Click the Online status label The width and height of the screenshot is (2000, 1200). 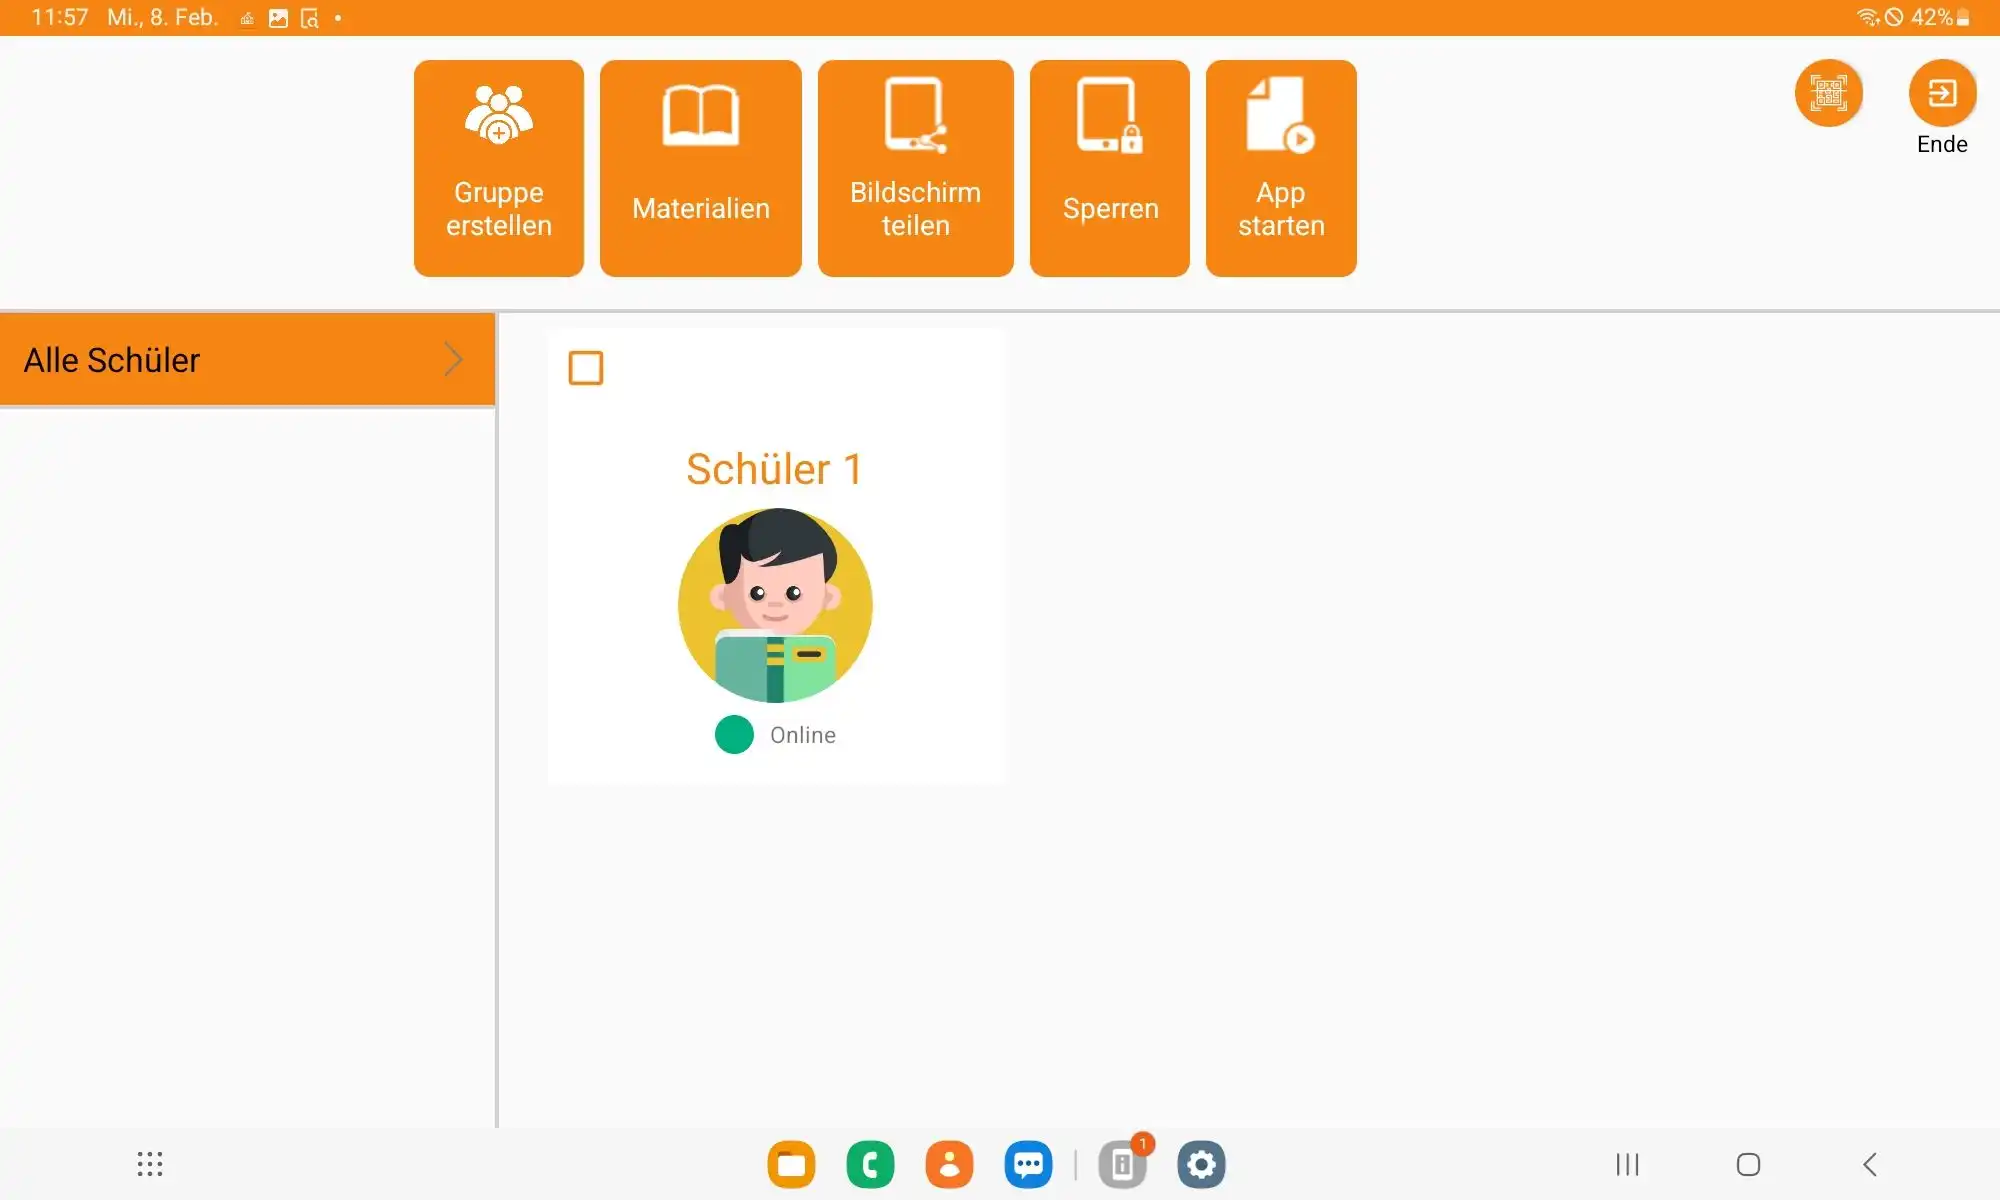point(803,735)
